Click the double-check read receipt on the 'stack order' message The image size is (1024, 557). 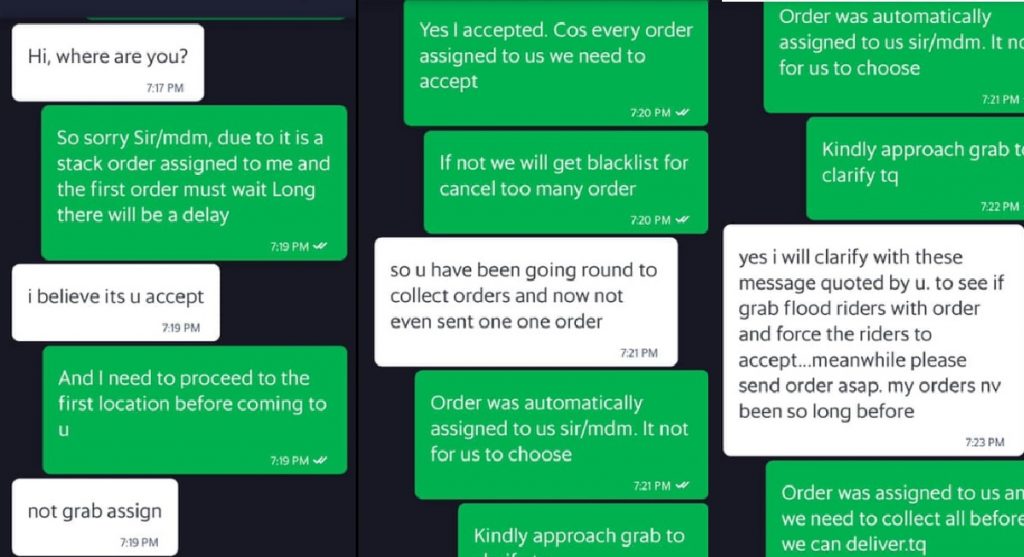(x=320, y=246)
